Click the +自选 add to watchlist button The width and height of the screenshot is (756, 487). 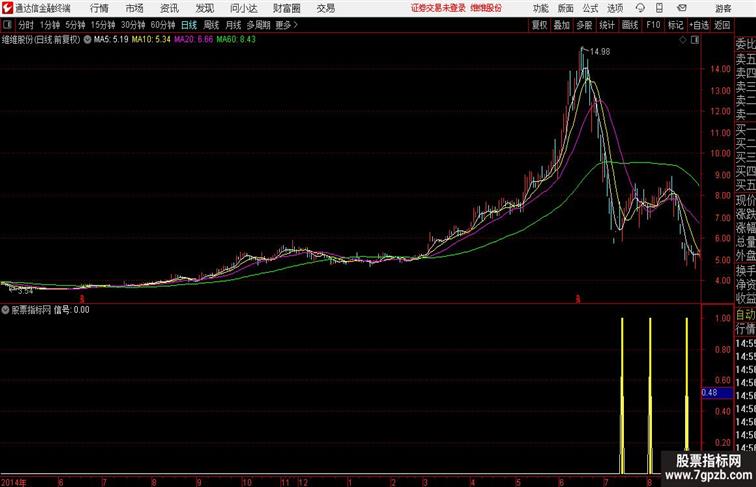click(699, 25)
